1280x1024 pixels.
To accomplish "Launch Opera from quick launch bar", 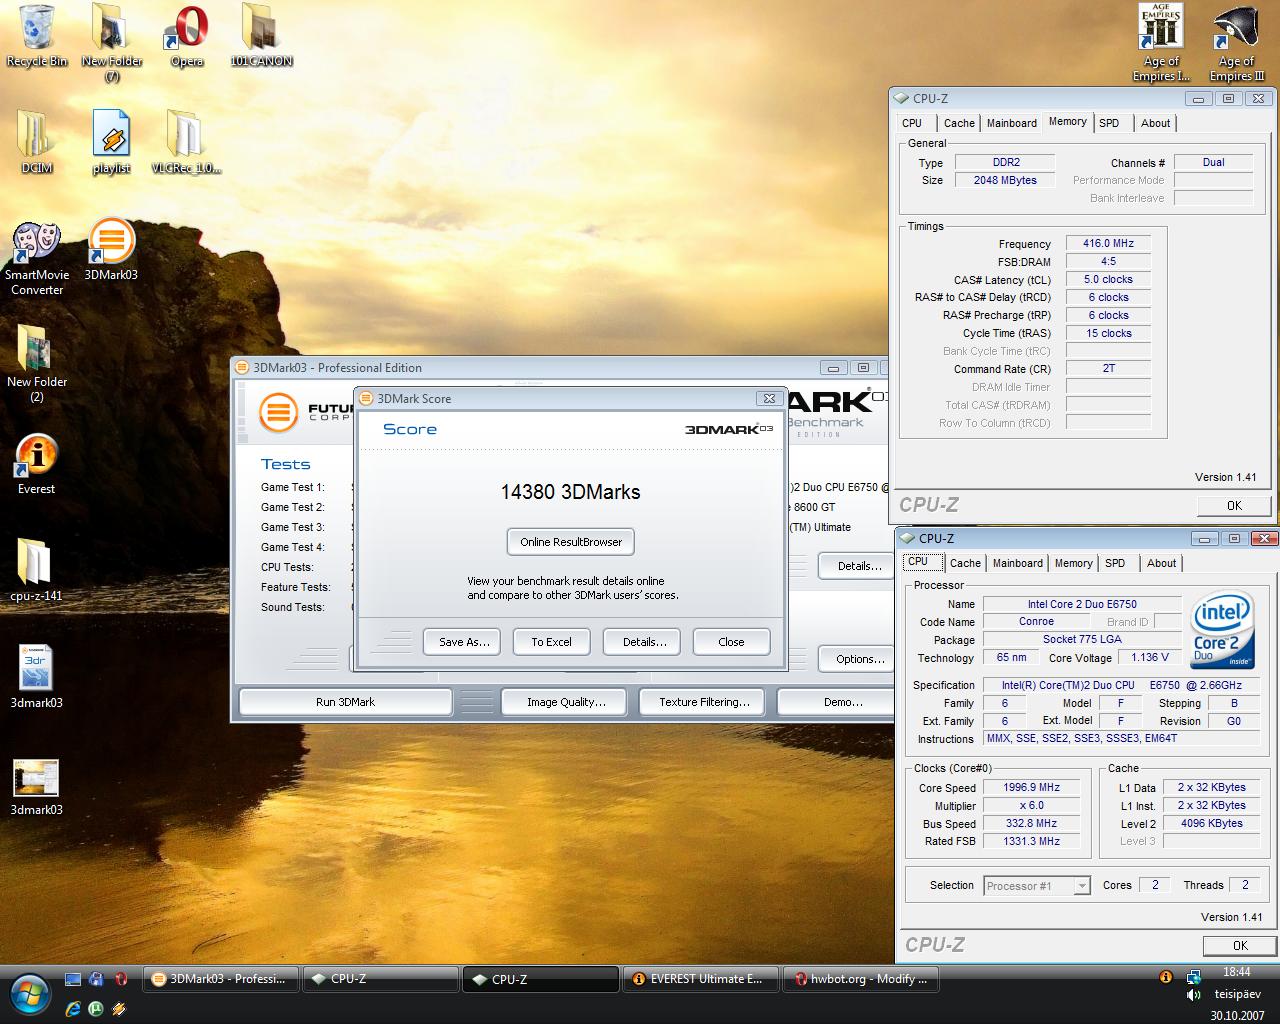I will click(x=121, y=979).
